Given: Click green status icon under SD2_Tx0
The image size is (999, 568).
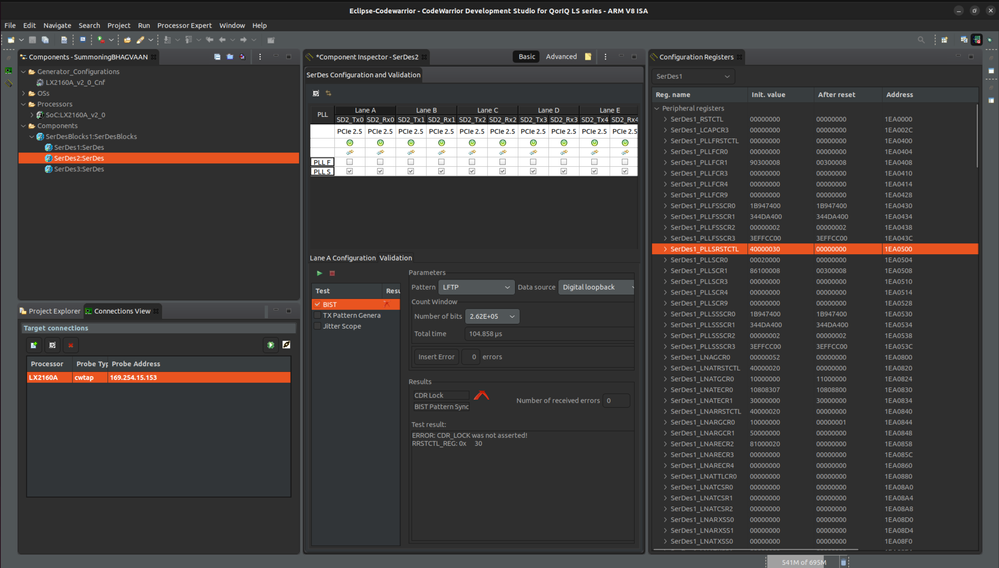Looking at the screenshot, I should (349, 143).
